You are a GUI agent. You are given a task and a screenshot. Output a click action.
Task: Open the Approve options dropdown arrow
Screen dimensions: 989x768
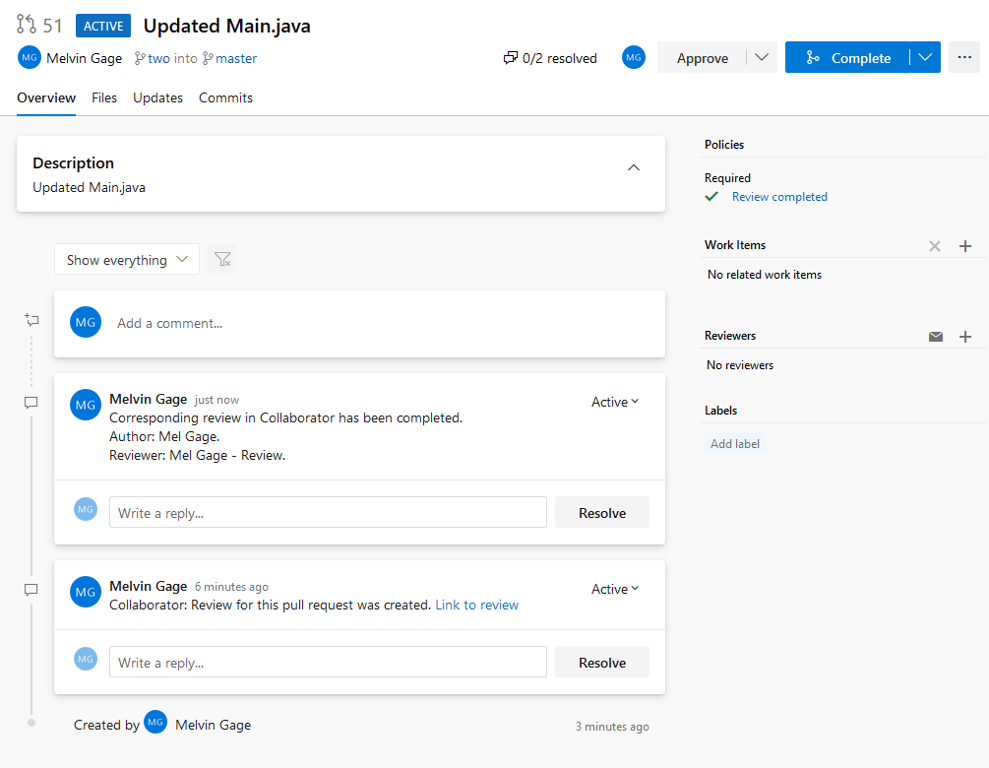pos(761,57)
